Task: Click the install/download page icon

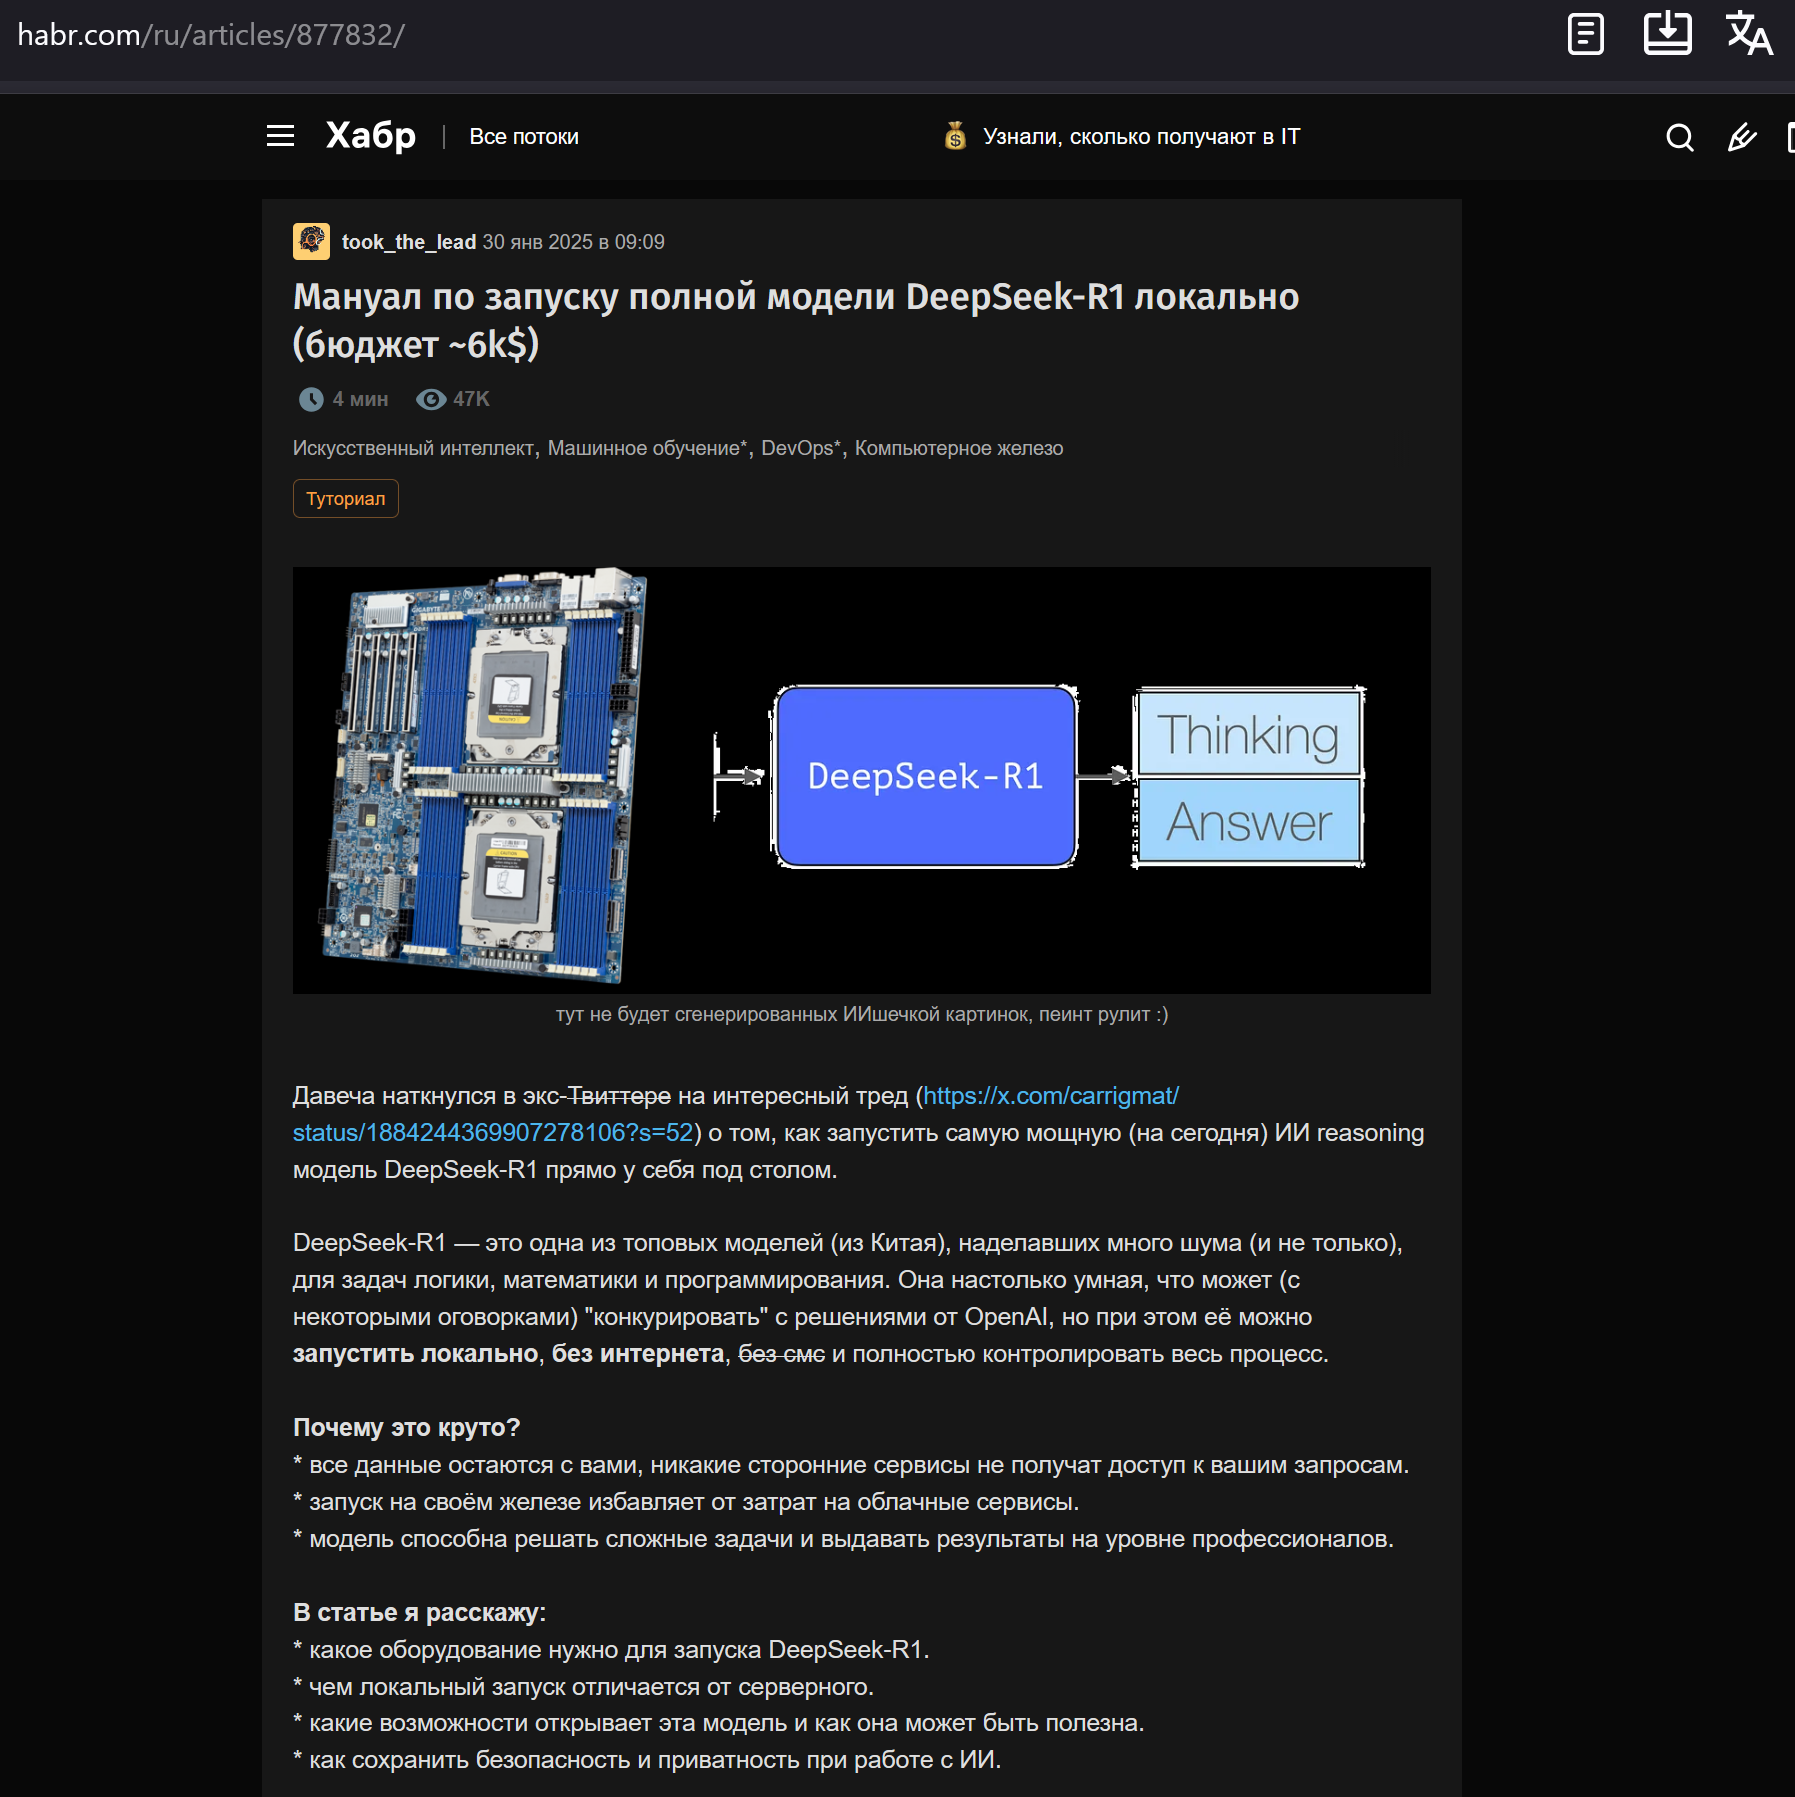Action: (1667, 34)
